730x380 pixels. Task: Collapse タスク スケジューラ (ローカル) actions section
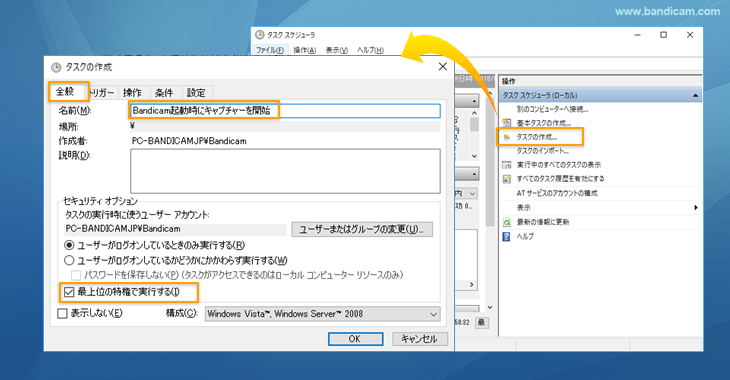(695, 95)
